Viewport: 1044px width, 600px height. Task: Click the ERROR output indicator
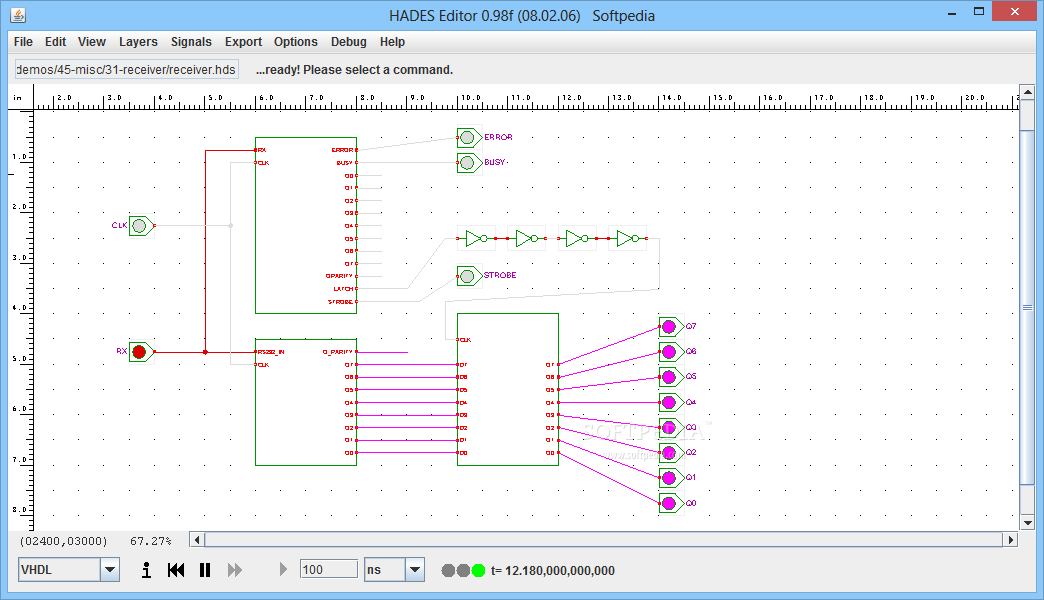coord(469,138)
